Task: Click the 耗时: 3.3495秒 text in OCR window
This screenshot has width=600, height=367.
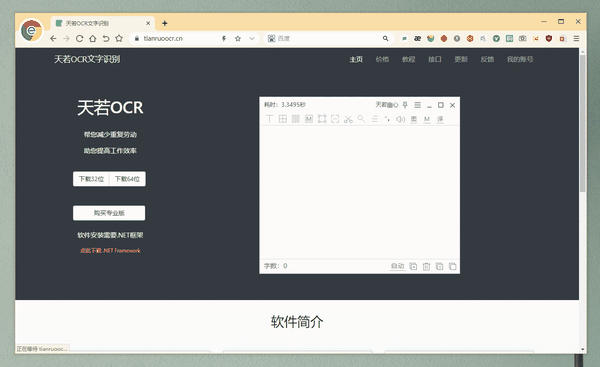Action: 285,104
